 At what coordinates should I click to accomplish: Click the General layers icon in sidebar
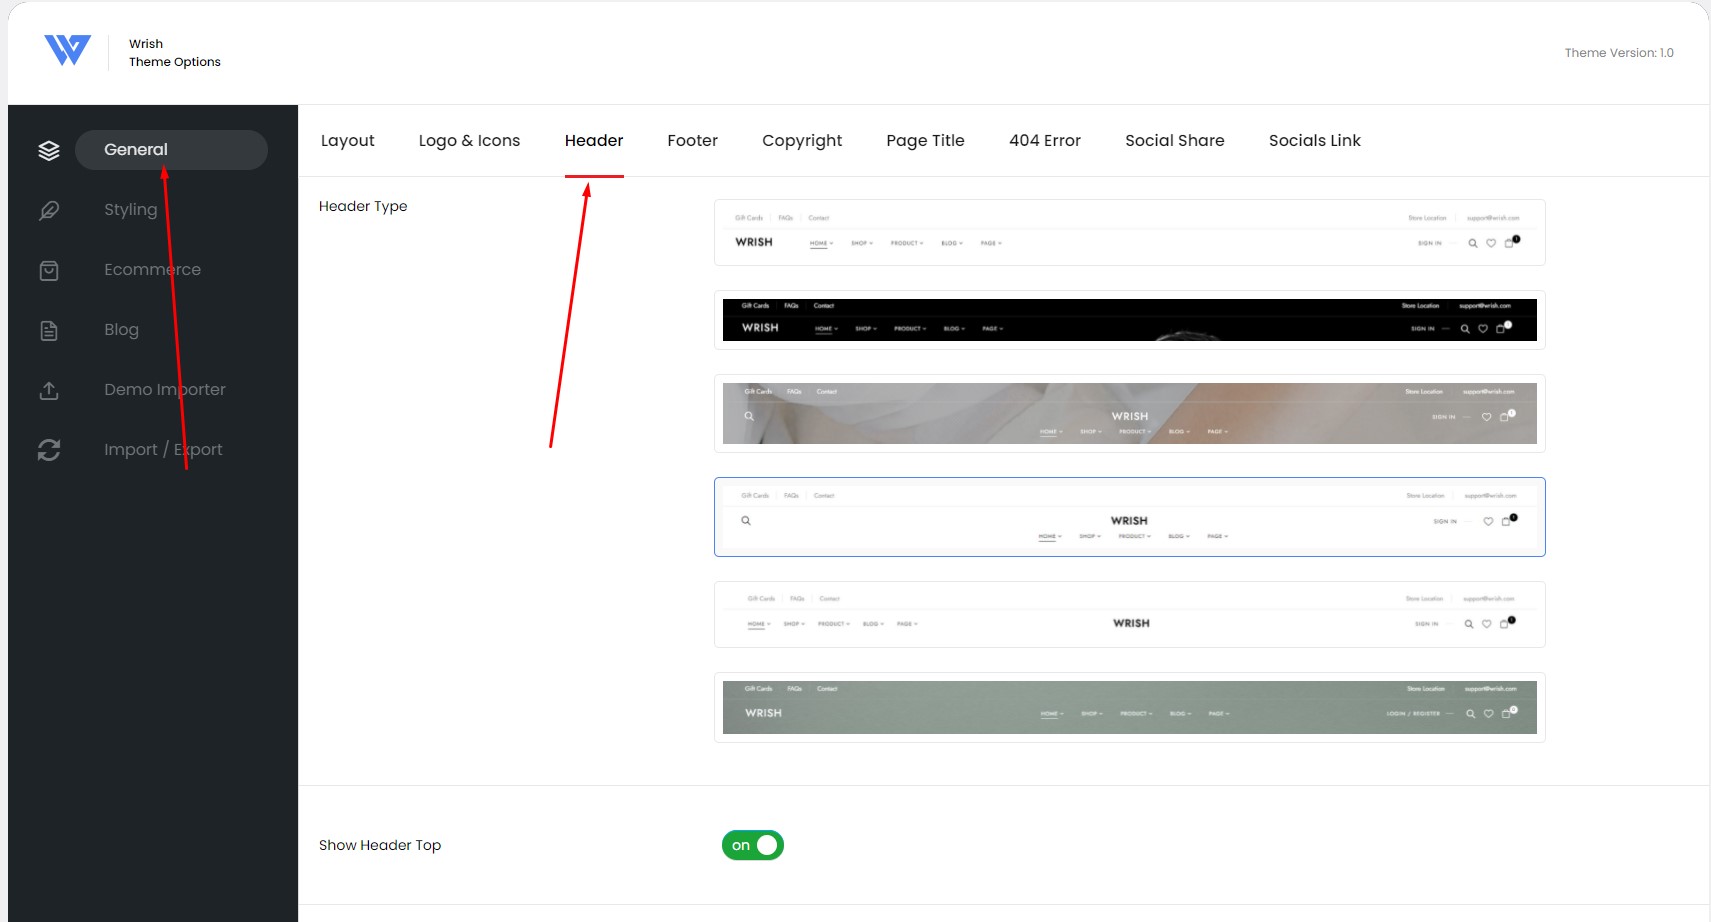click(49, 150)
